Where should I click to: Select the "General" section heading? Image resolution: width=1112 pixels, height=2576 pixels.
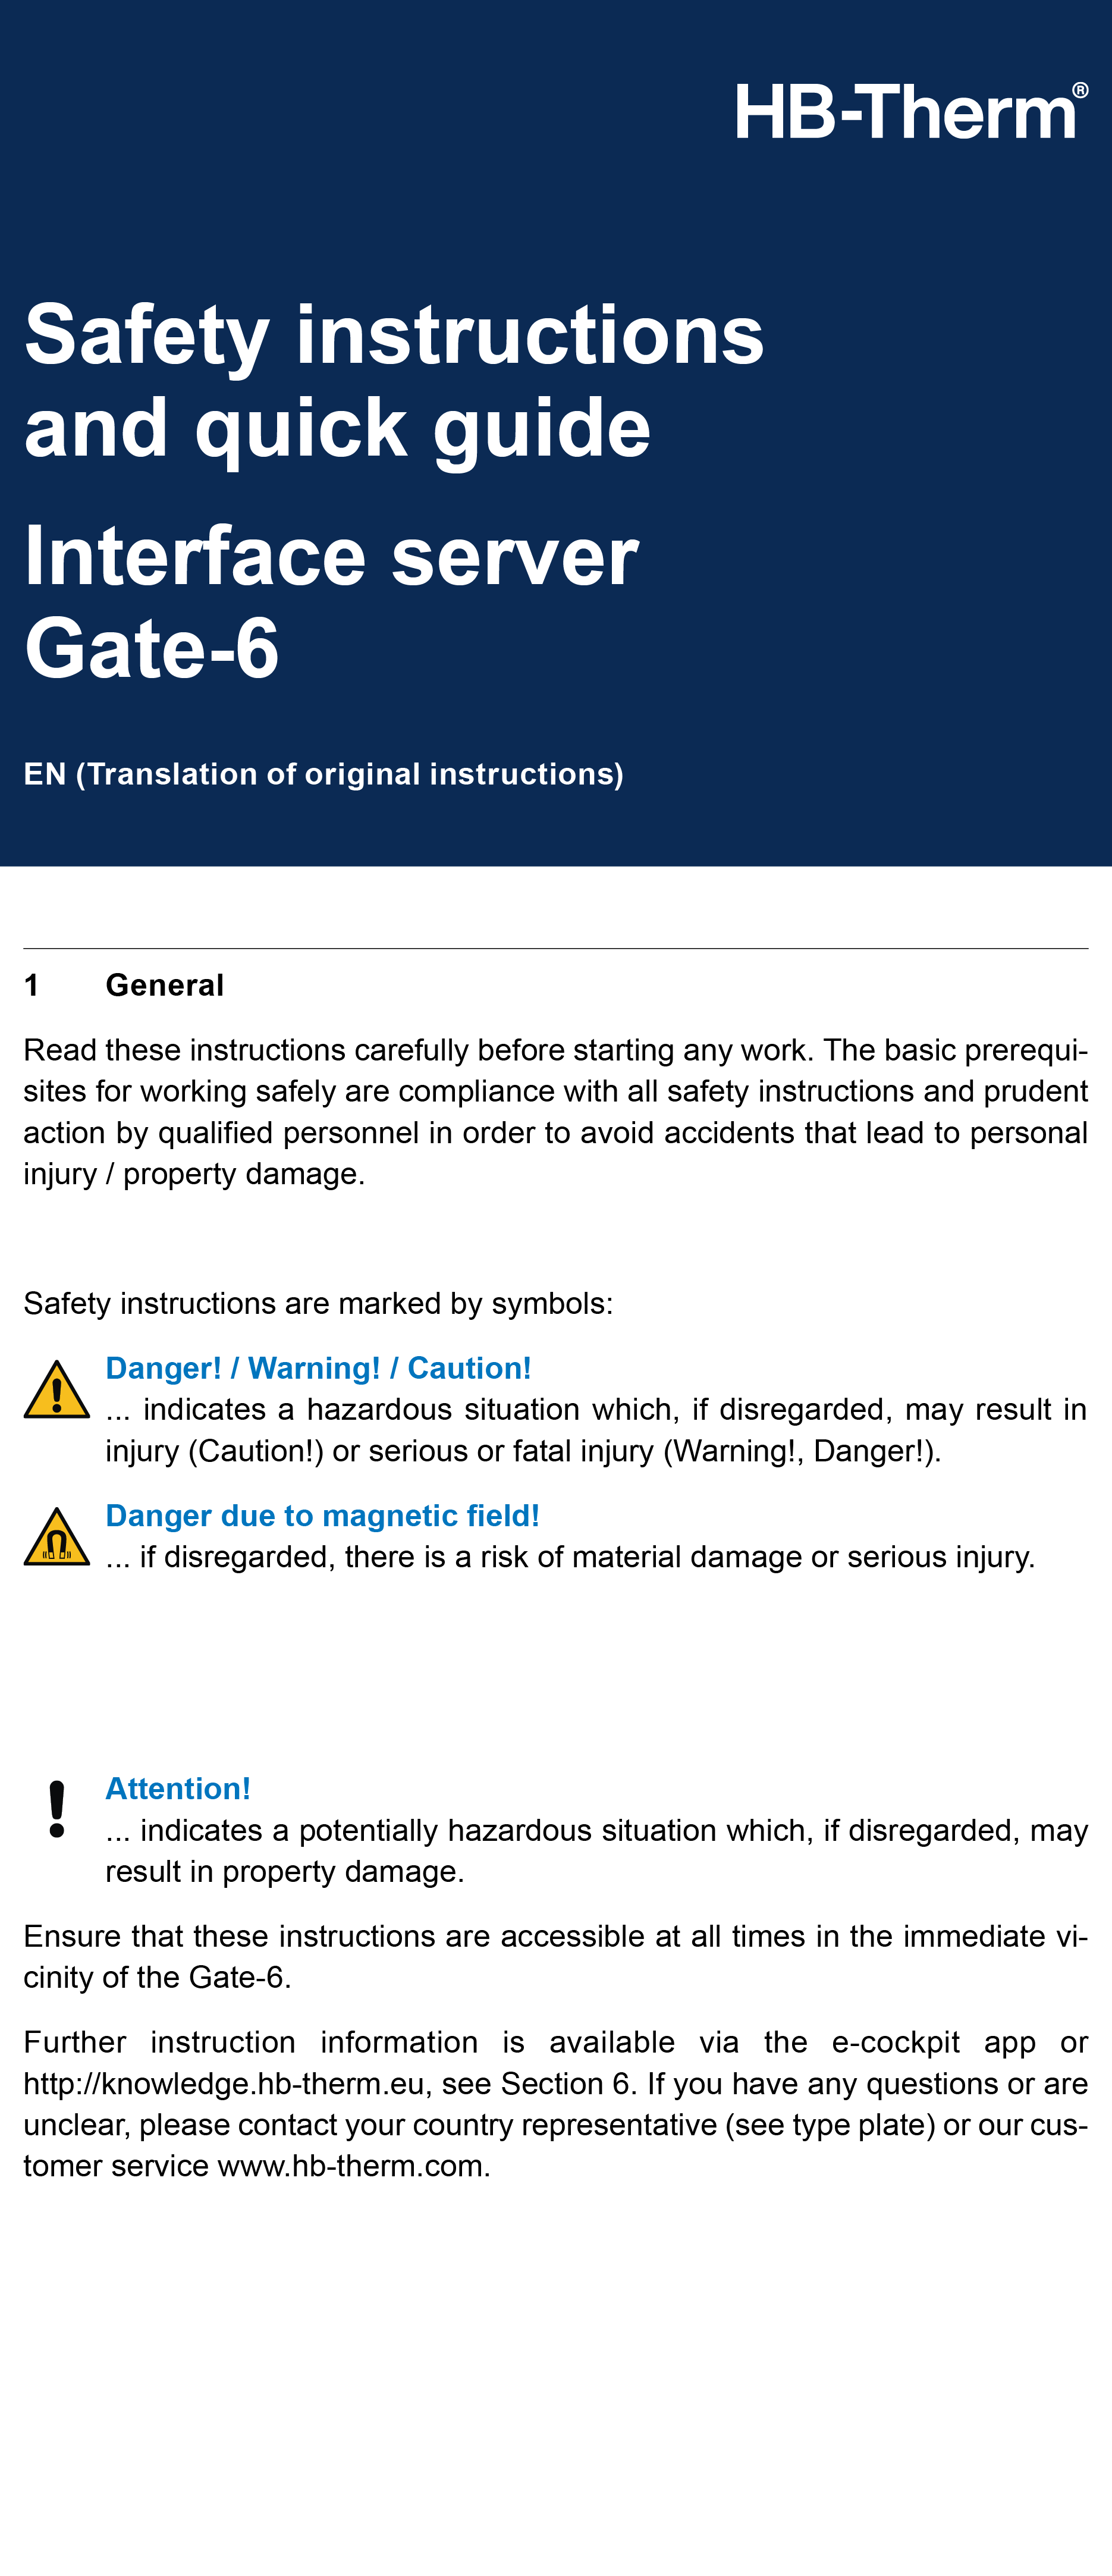(165, 985)
